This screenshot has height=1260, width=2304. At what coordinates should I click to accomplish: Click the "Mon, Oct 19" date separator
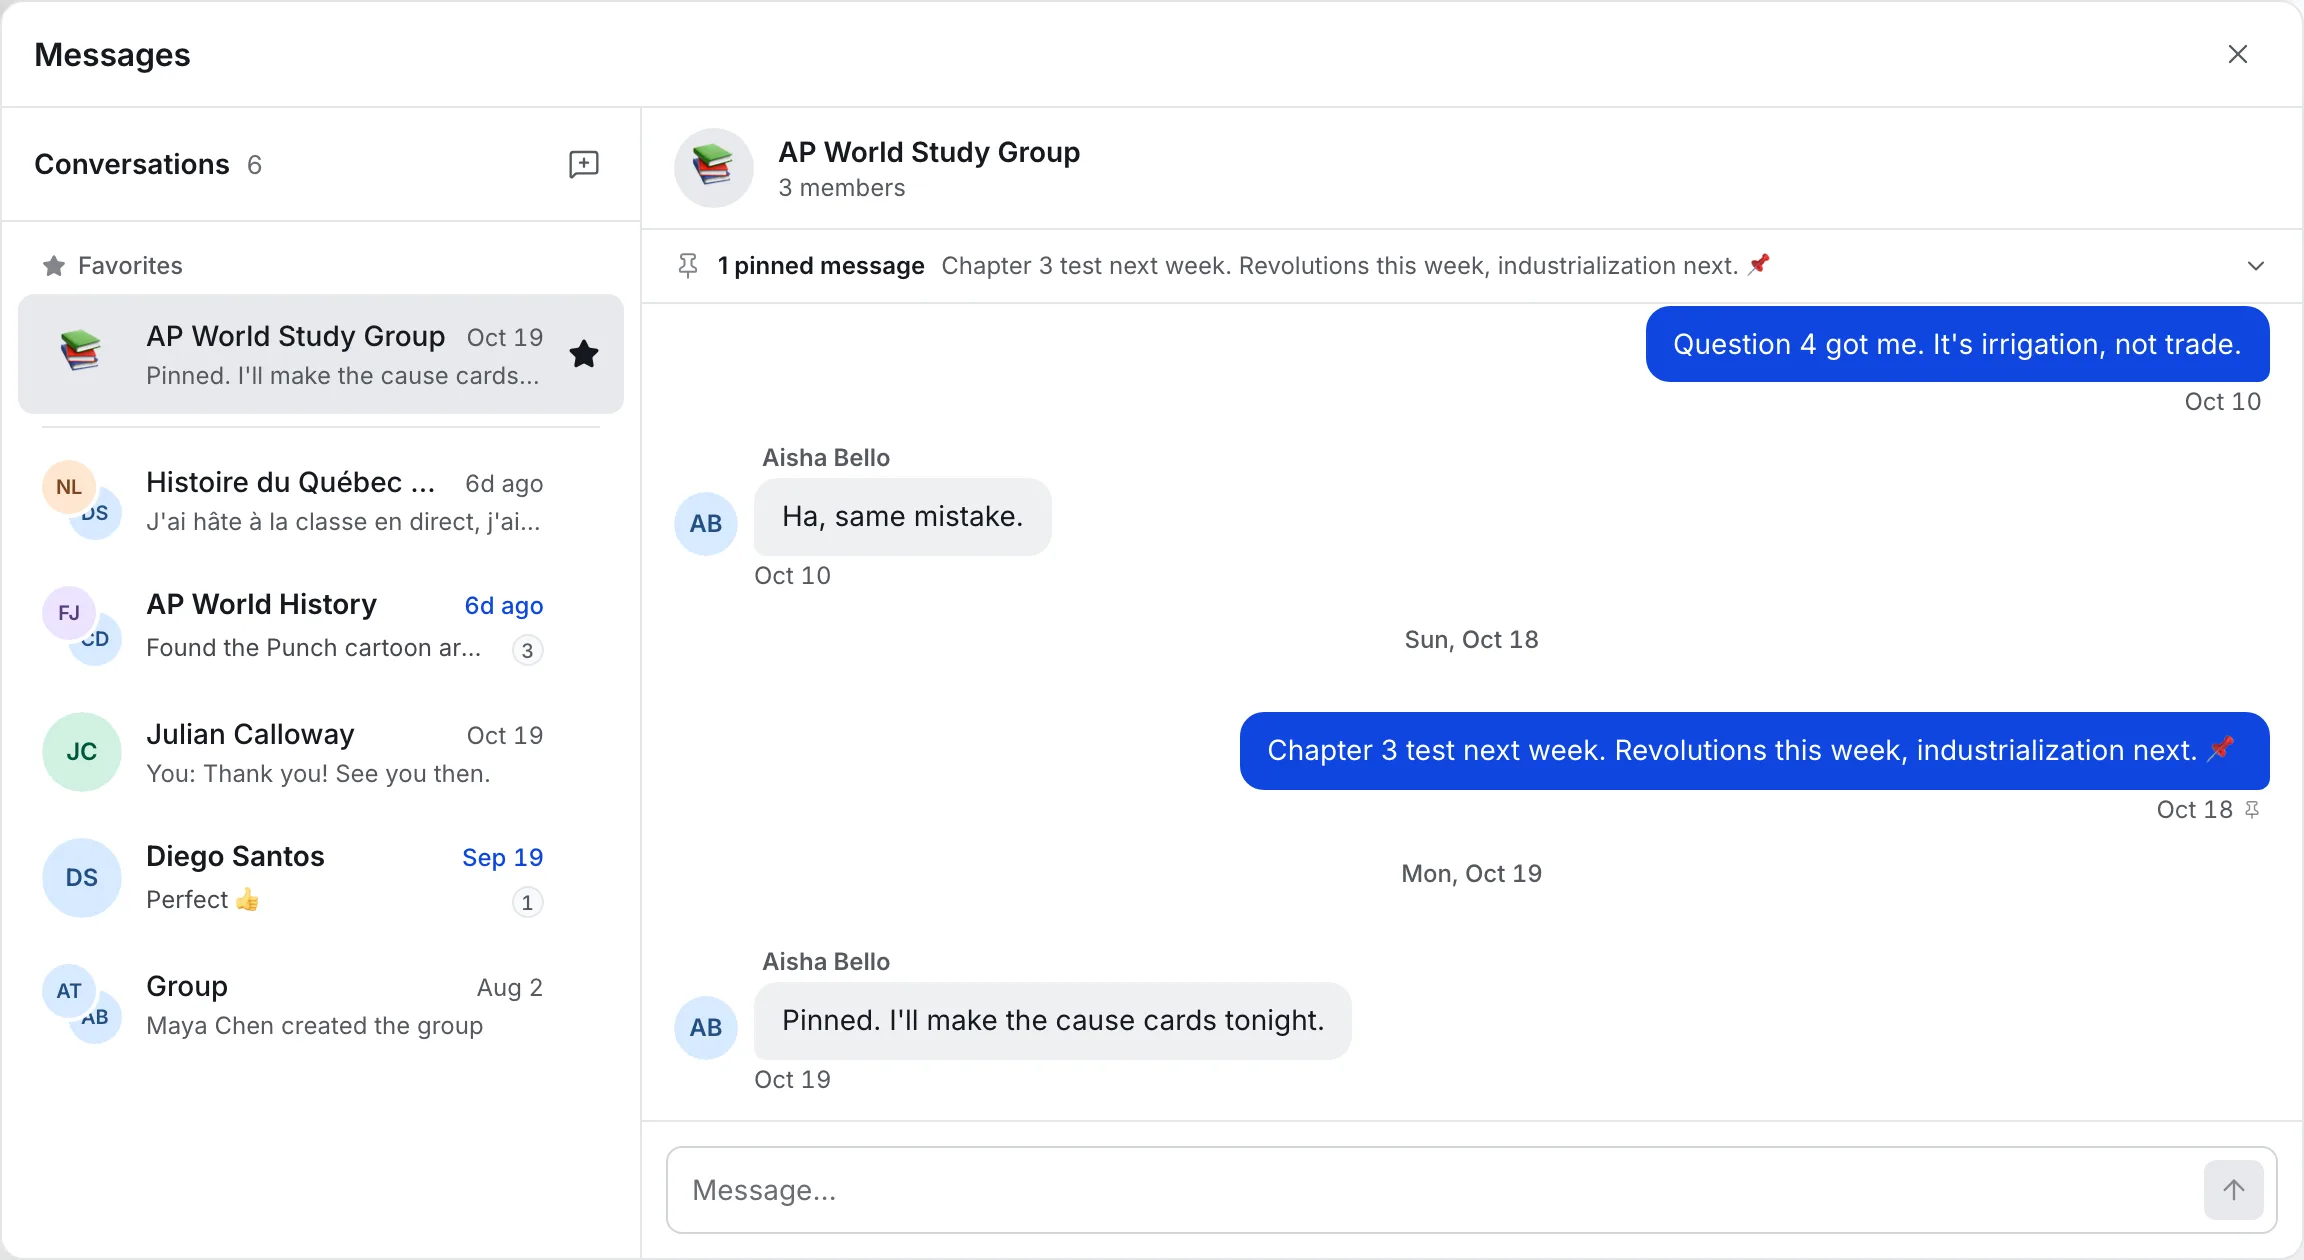tap(1471, 874)
